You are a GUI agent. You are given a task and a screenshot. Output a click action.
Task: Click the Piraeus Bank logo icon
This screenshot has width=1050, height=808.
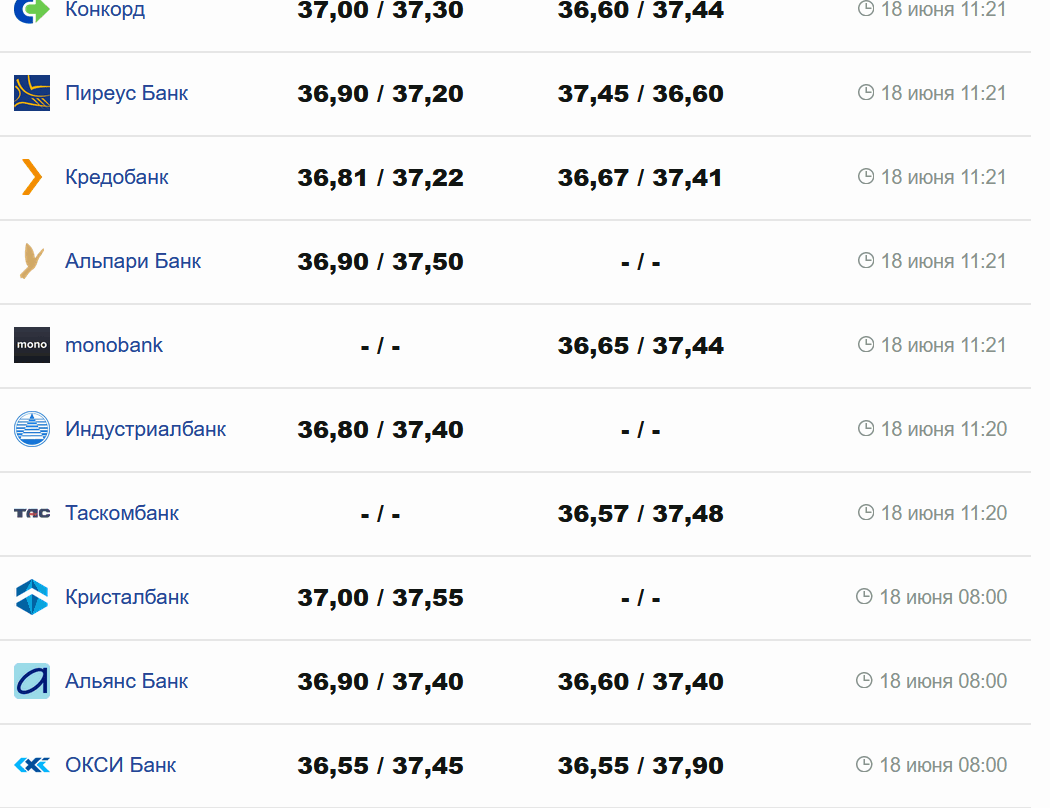click(32, 93)
